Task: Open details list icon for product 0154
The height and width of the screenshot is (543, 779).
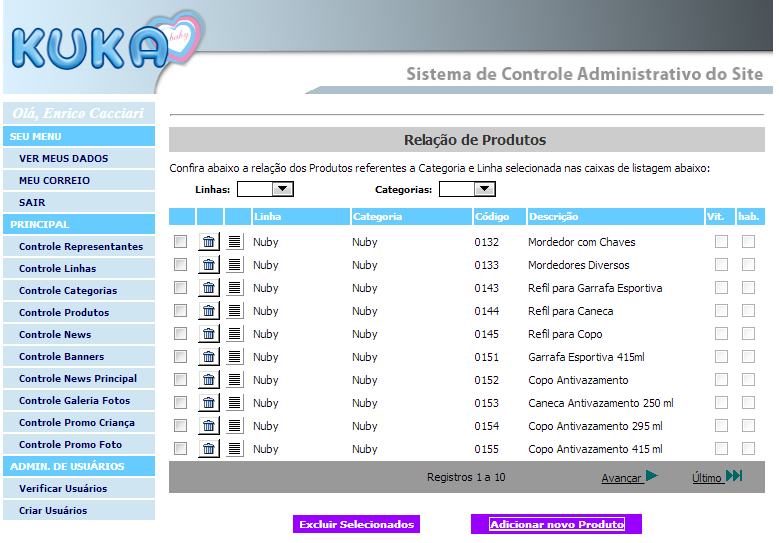Action: coord(234,426)
